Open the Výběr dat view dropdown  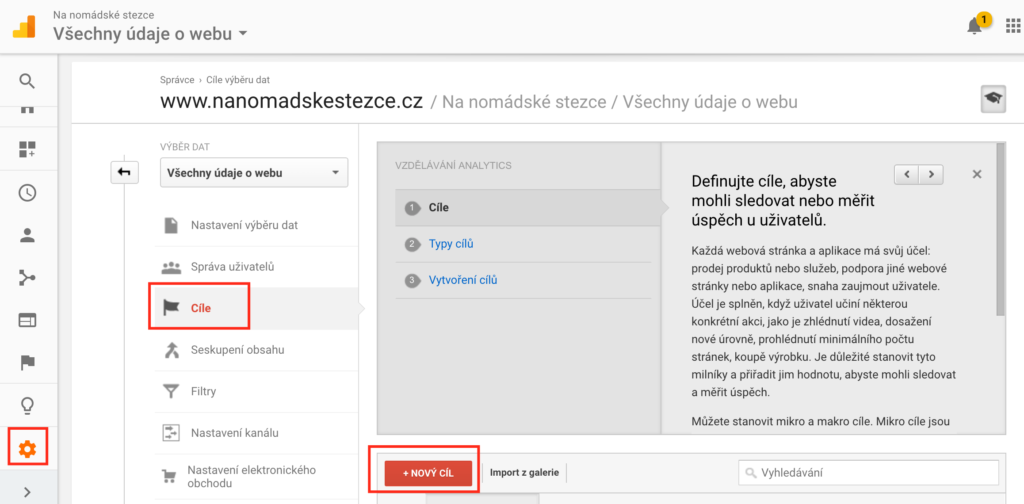253,172
